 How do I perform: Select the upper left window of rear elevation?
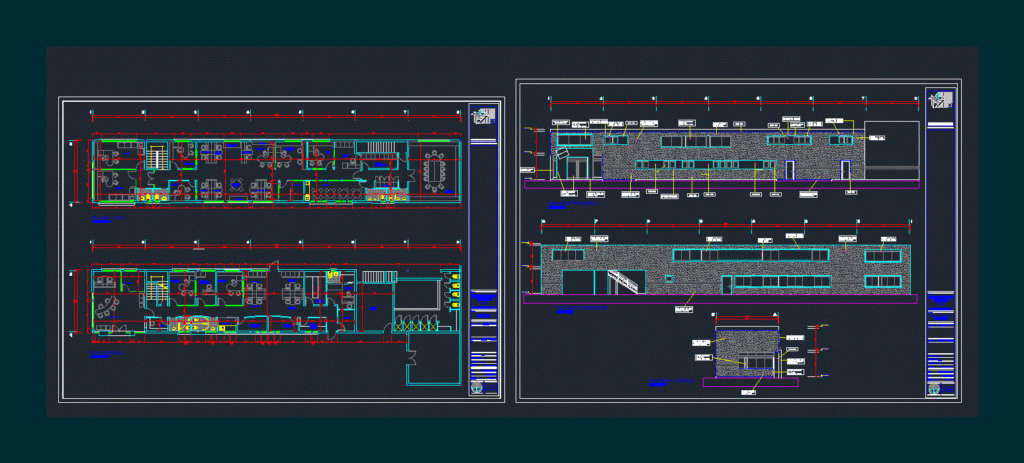pyautogui.click(x=568, y=256)
